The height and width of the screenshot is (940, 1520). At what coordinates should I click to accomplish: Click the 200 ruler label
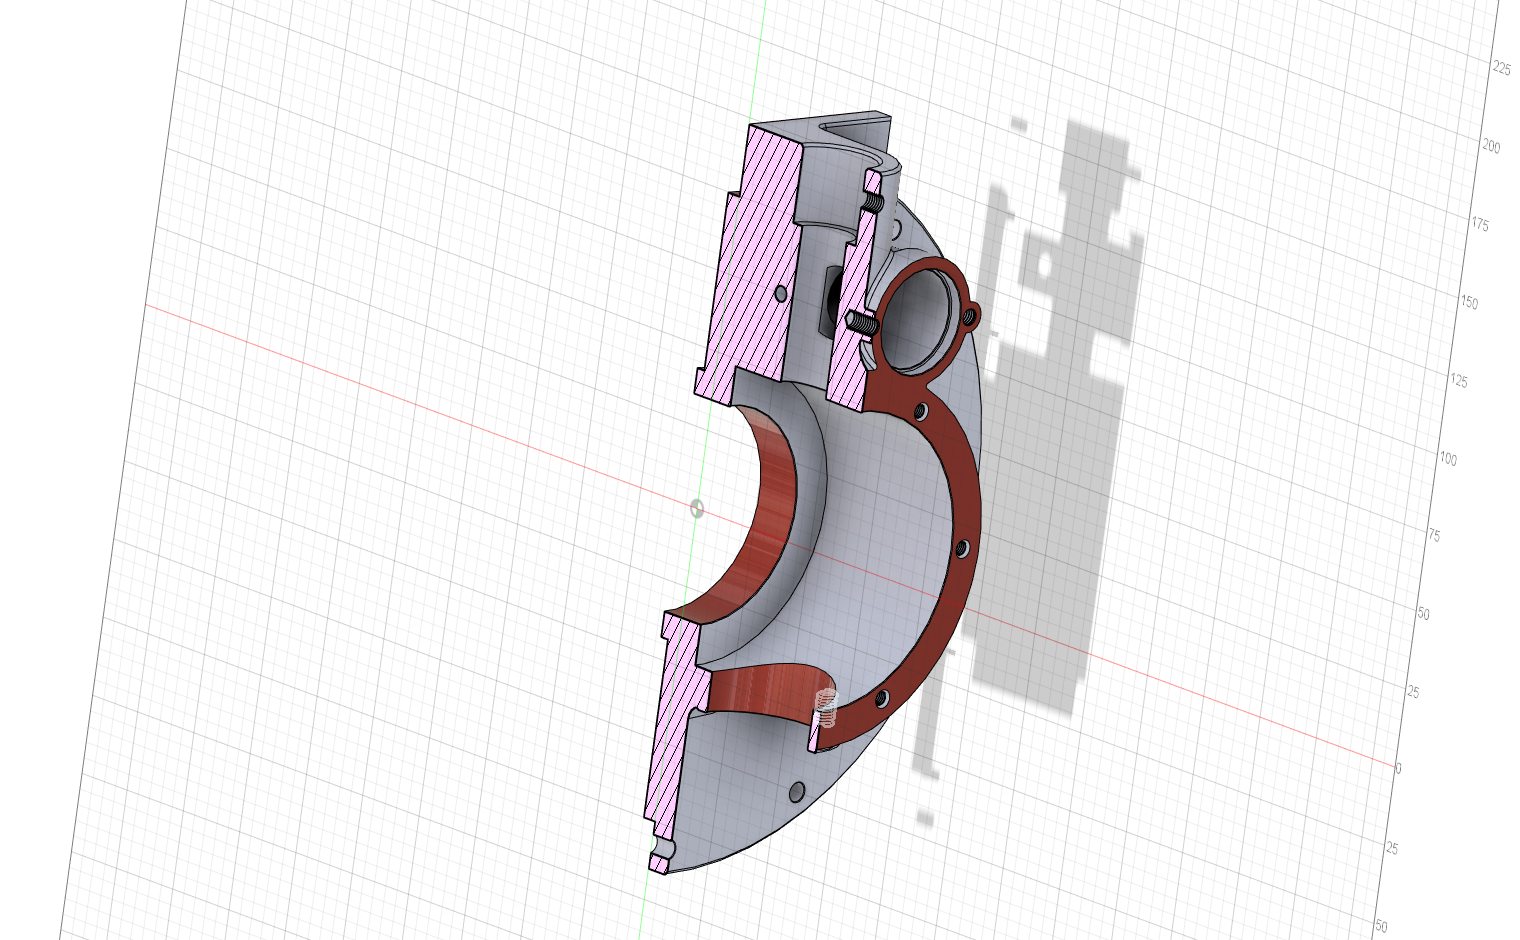[x=1491, y=146]
